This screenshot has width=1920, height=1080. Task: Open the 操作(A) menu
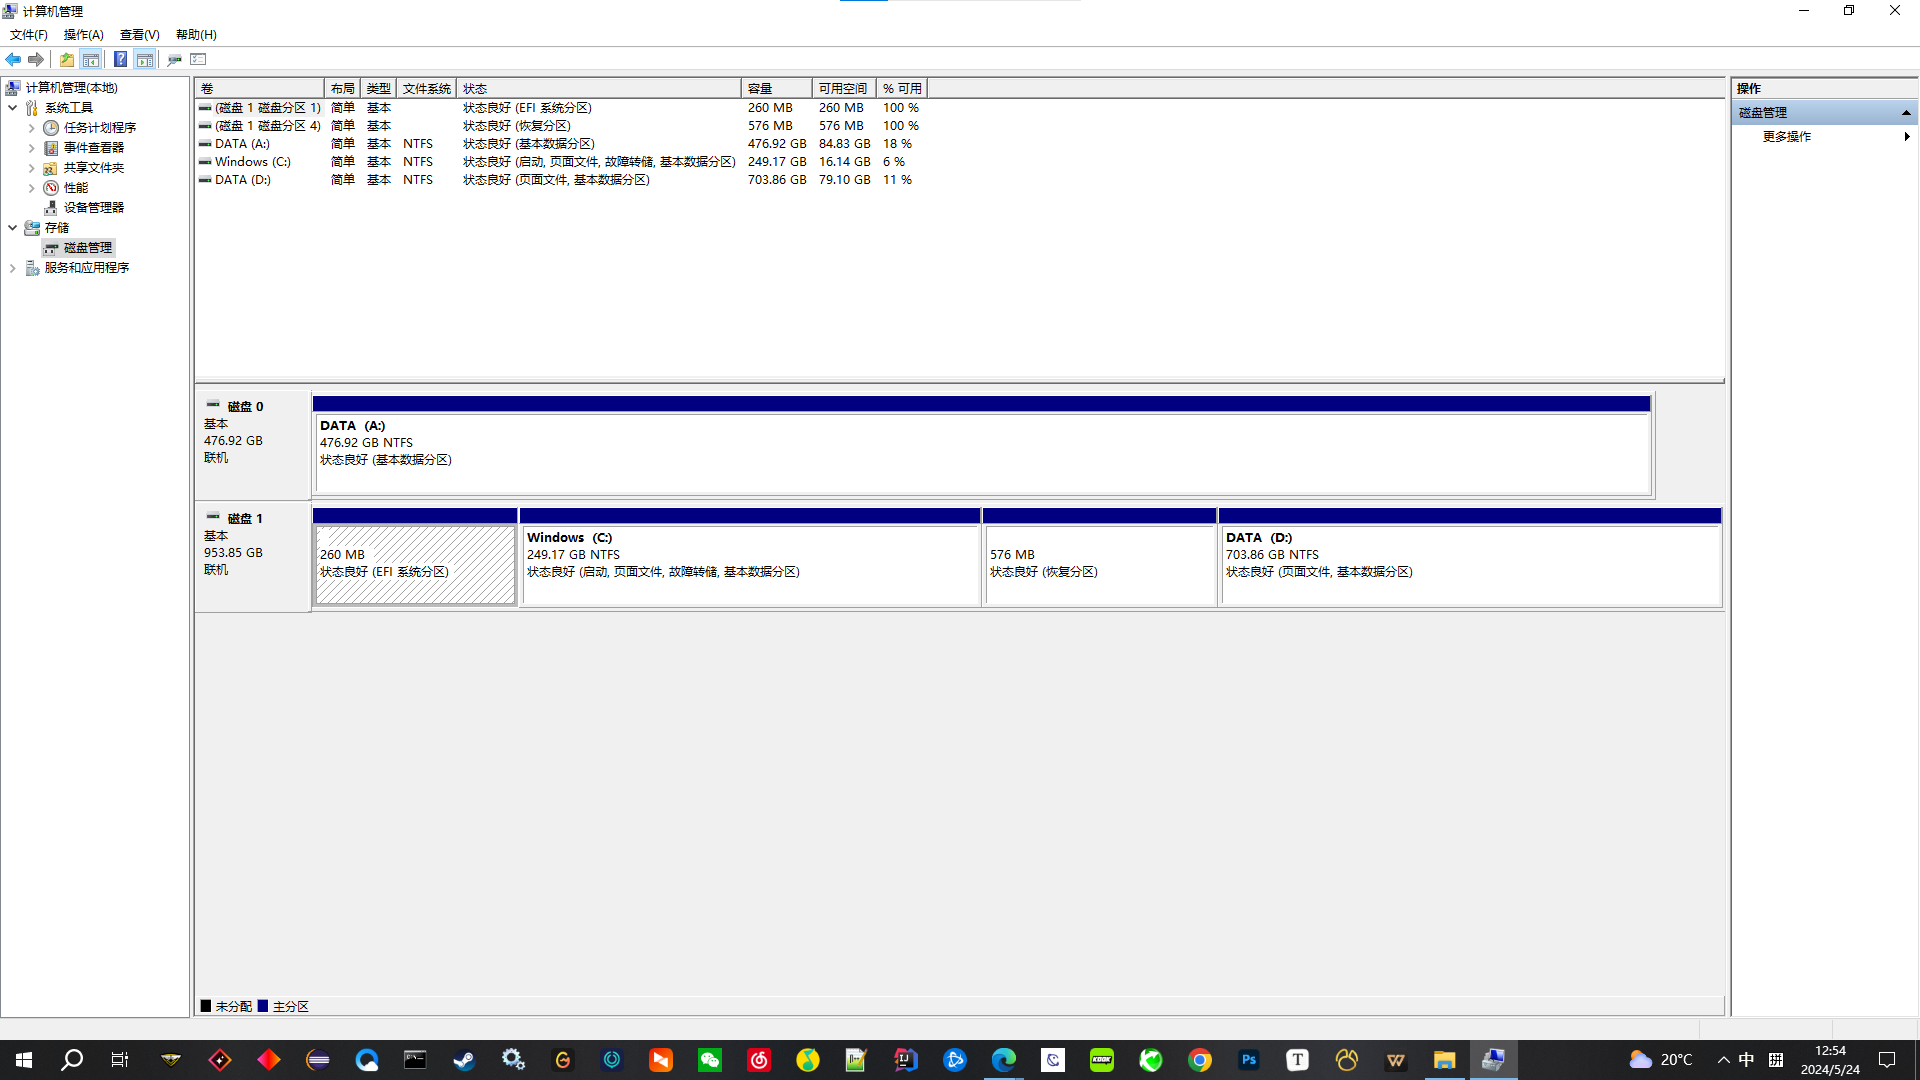pos(84,34)
